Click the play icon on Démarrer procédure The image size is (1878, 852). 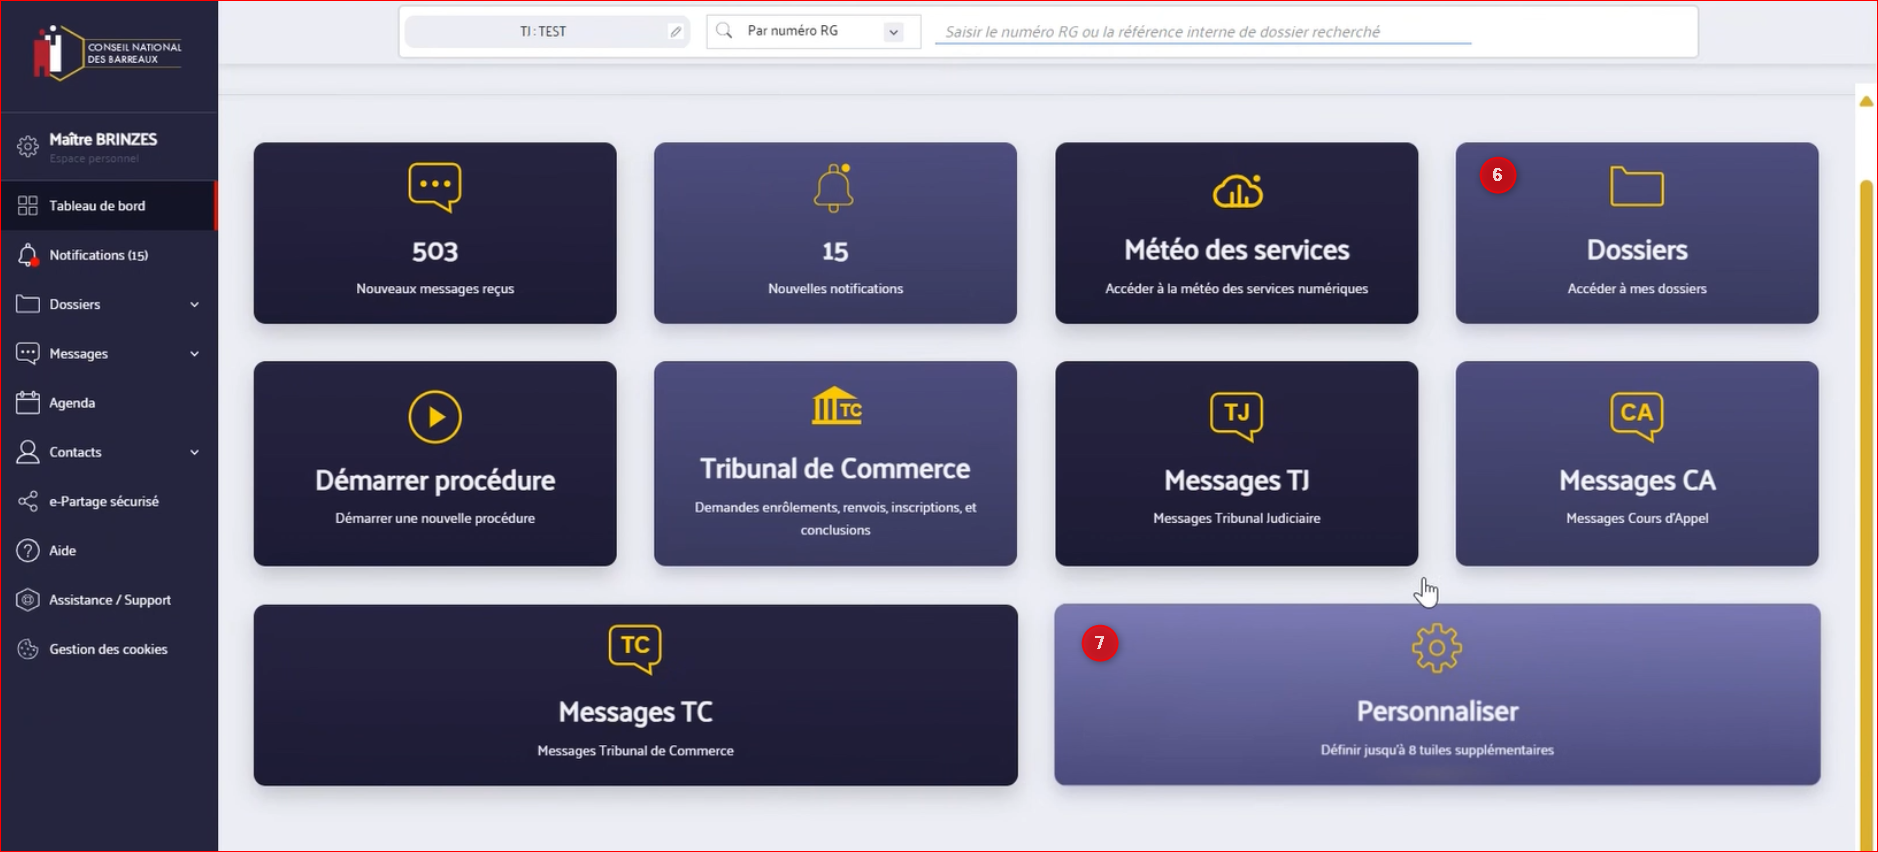coord(435,417)
